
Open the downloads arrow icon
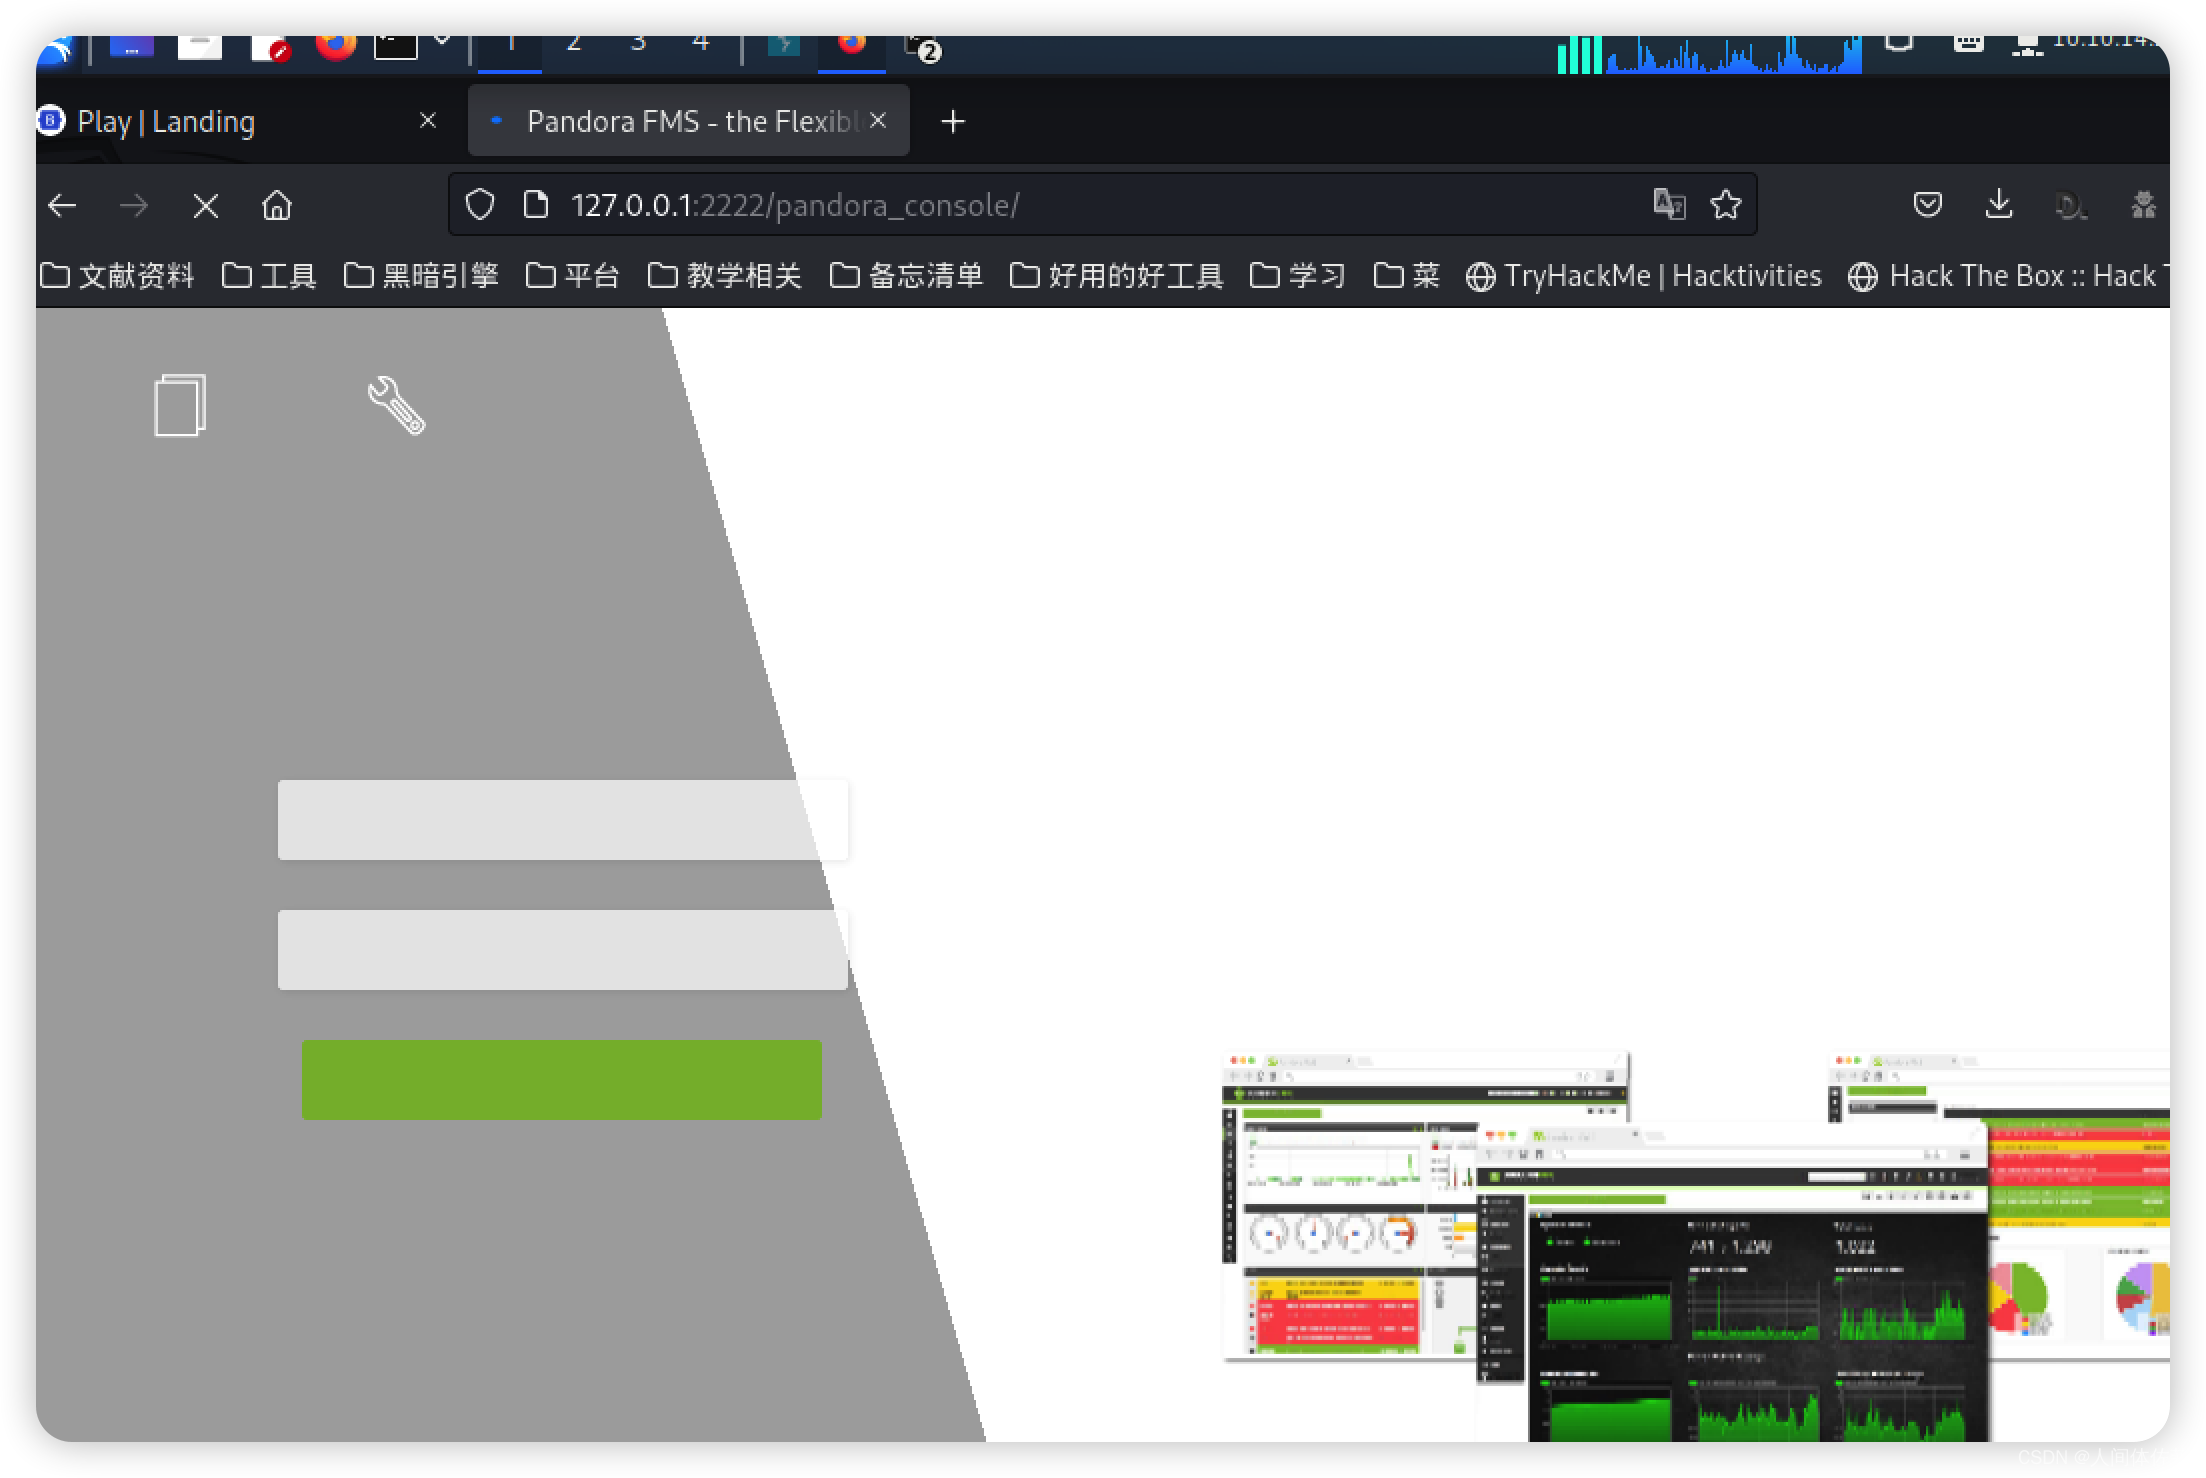click(1998, 205)
